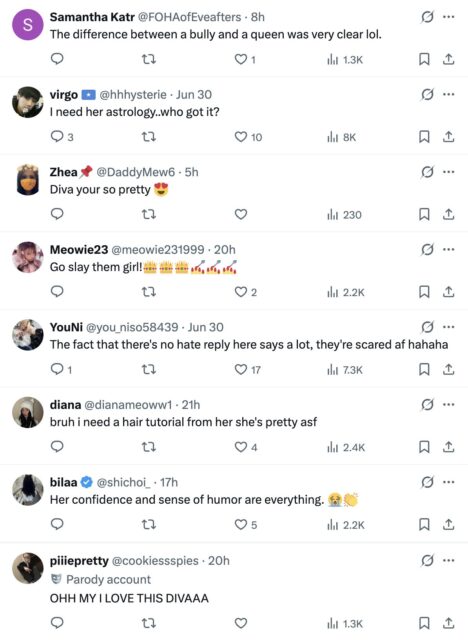Reply to Samantha Katr's tweet
Image resolution: width=468 pixels, height=640 pixels.
tap(57, 59)
